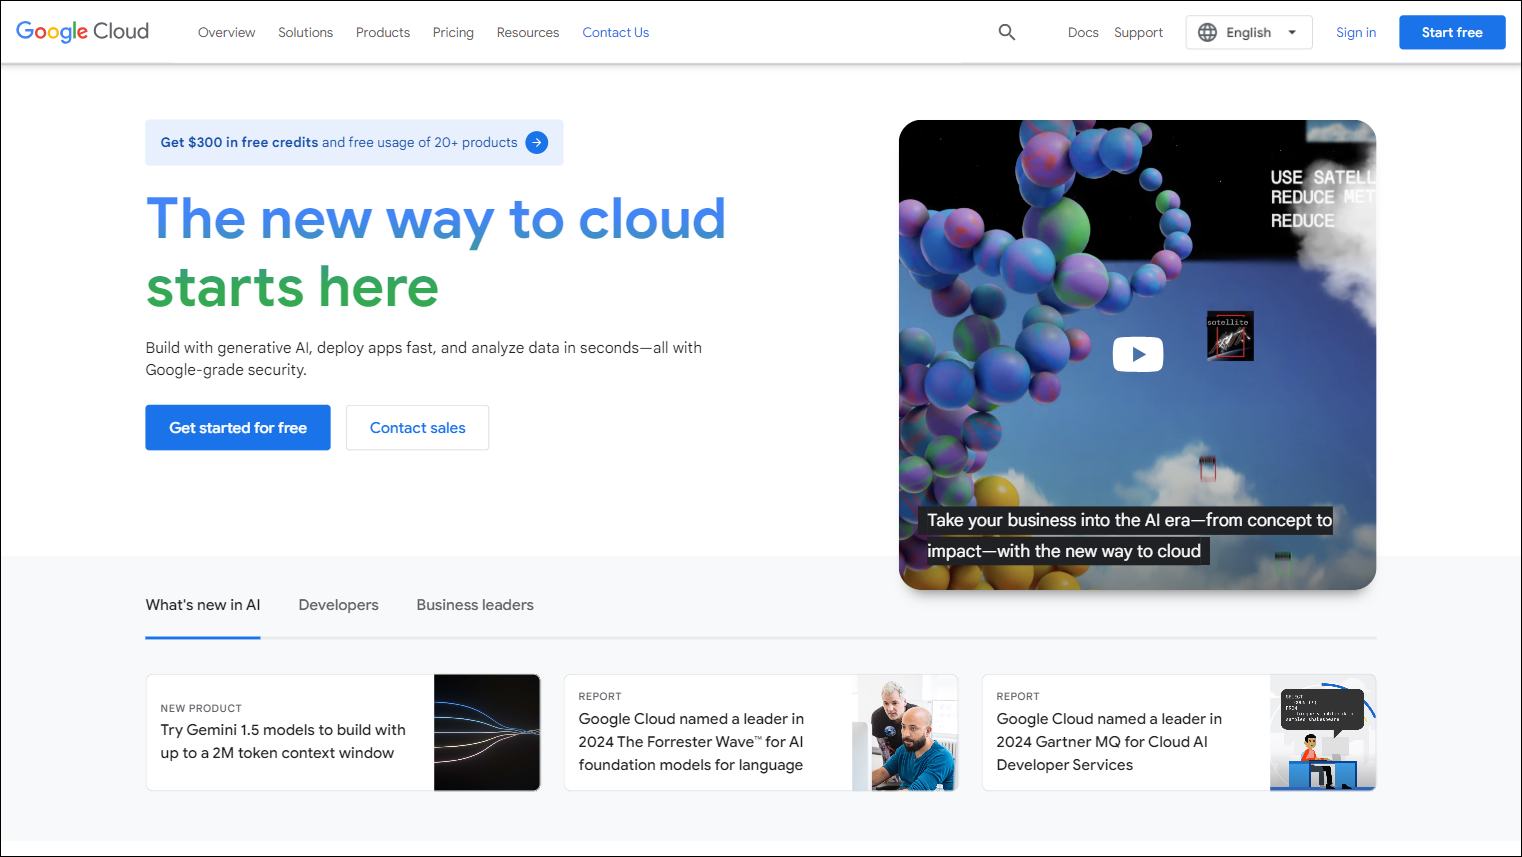Screen dimensions: 1522x857
Task: Go to the Pricing page
Action: [x=453, y=32]
